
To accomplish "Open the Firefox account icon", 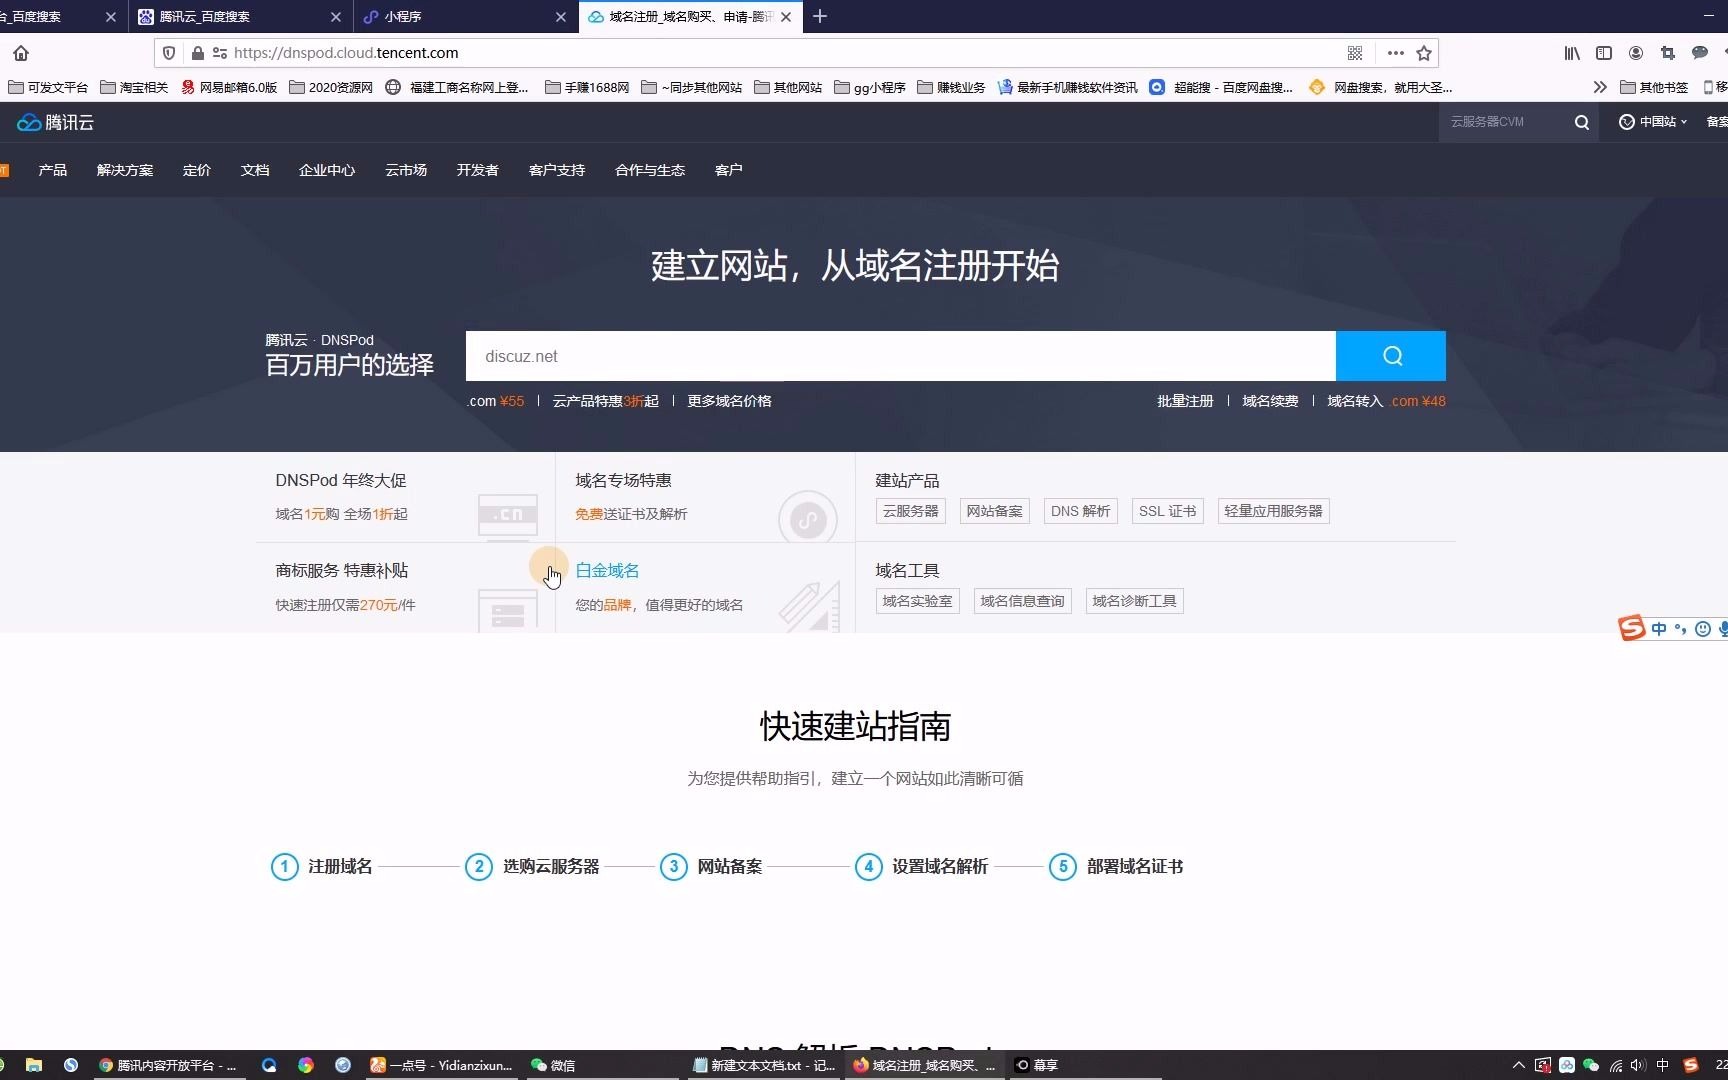I will point(1636,53).
